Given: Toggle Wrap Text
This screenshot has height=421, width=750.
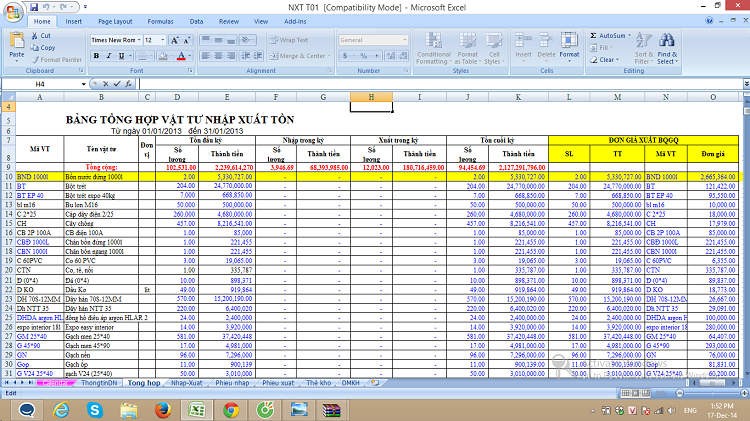Looking at the screenshot, I should pyautogui.click(x=288, y=40).
